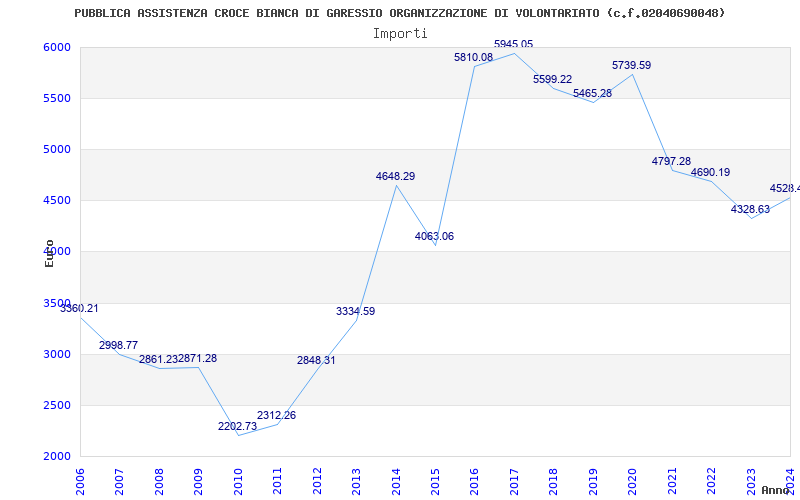The image size is (800, 500).
Task: Select data label 3360.21
Action: point(79,308)
